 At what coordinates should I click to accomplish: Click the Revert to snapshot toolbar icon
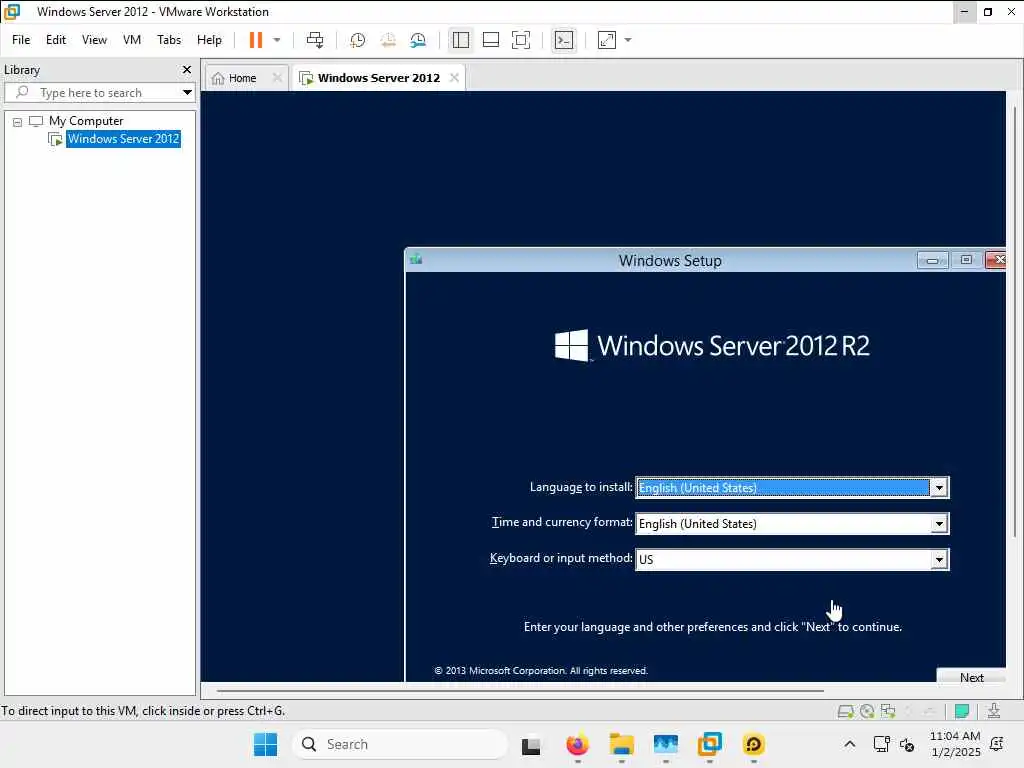click(388, 40)
